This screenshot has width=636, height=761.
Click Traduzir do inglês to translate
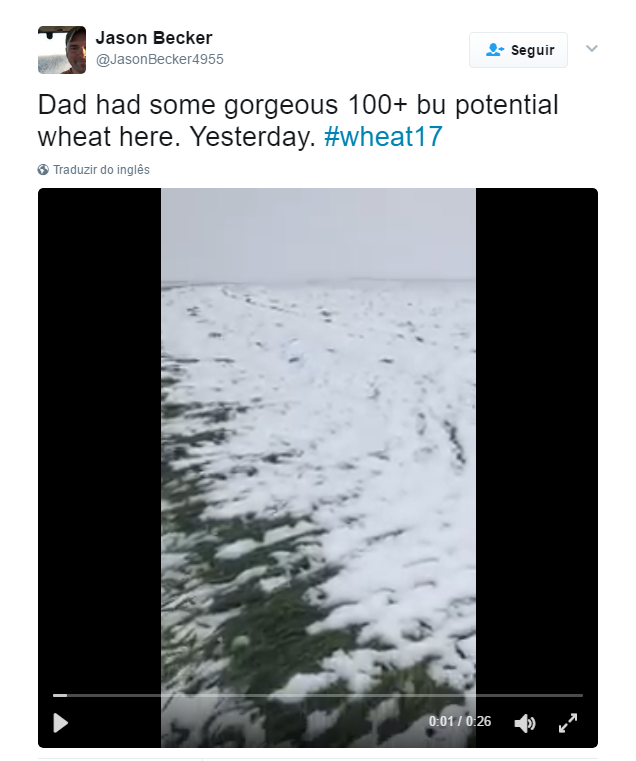[102, 170]
